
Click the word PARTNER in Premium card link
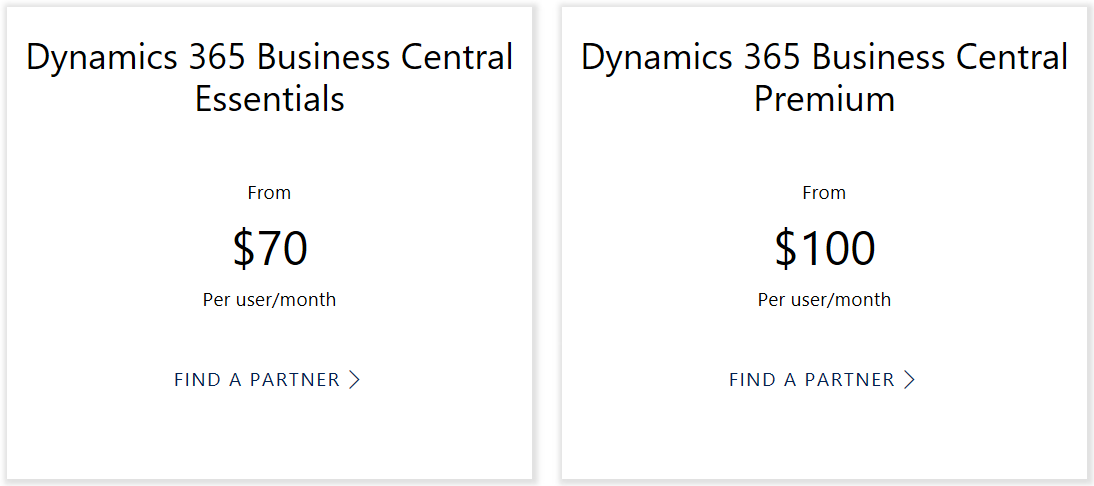pyautogui.click(x=850, y=380)
